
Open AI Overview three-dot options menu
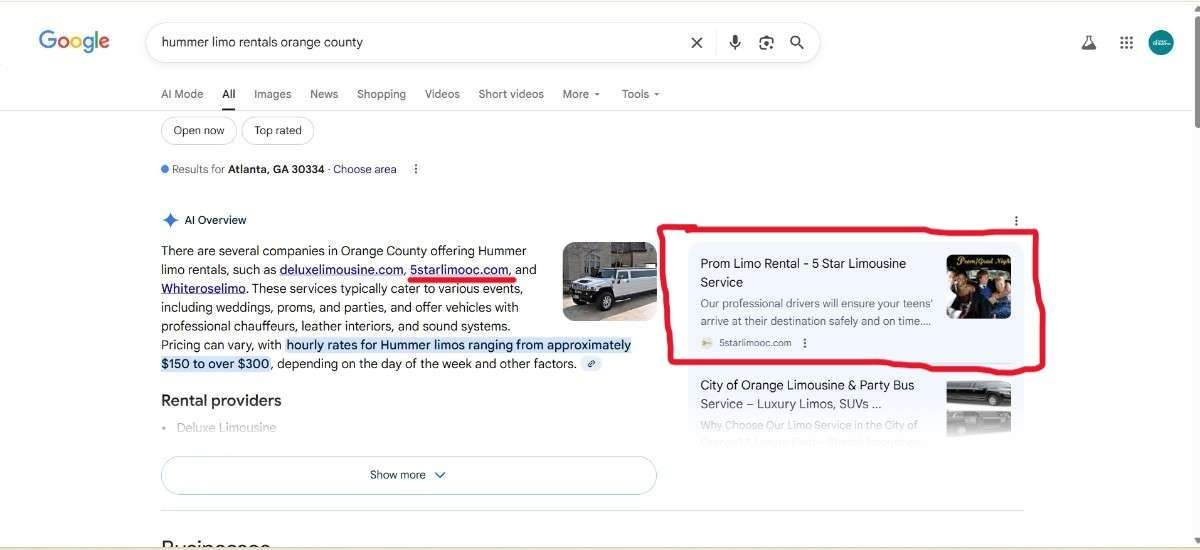coord(1016,221)
